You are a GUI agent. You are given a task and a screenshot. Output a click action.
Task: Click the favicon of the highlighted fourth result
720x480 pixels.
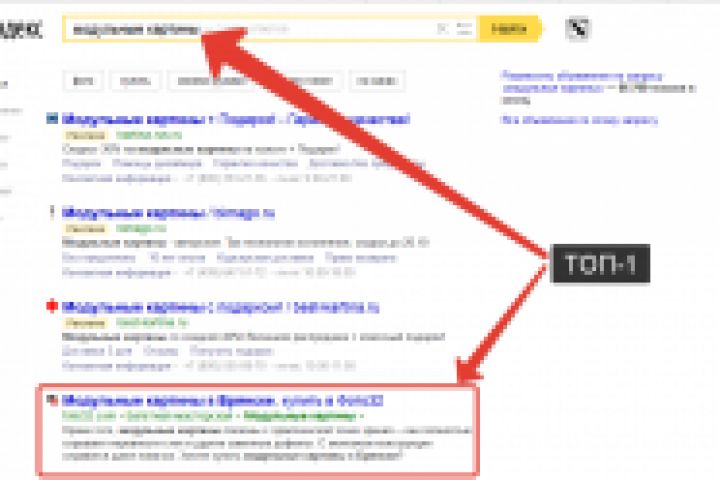(x=52, y=400)
